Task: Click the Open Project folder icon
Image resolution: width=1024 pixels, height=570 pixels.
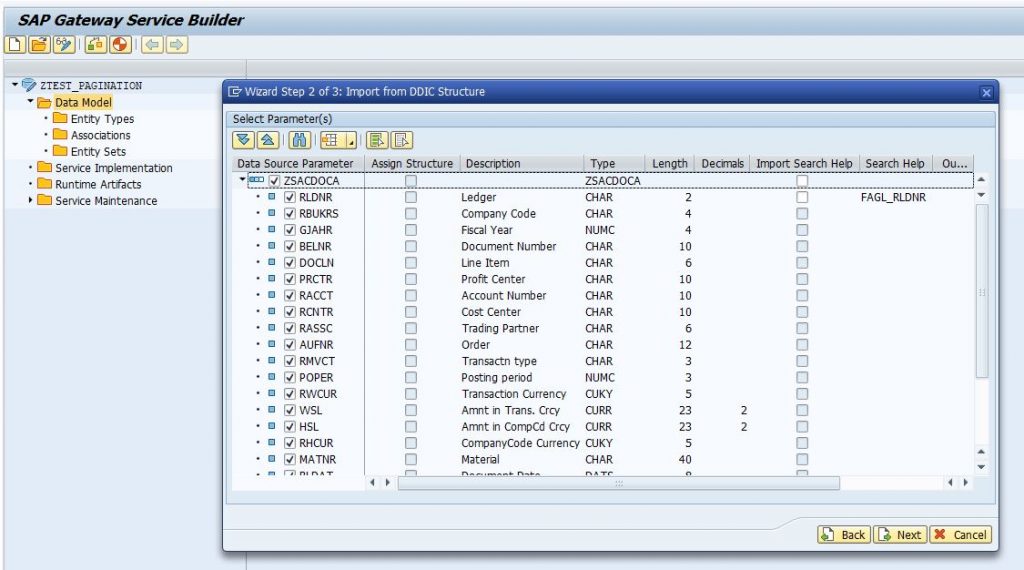Action: pyautogui.click(x=39, y=44)
